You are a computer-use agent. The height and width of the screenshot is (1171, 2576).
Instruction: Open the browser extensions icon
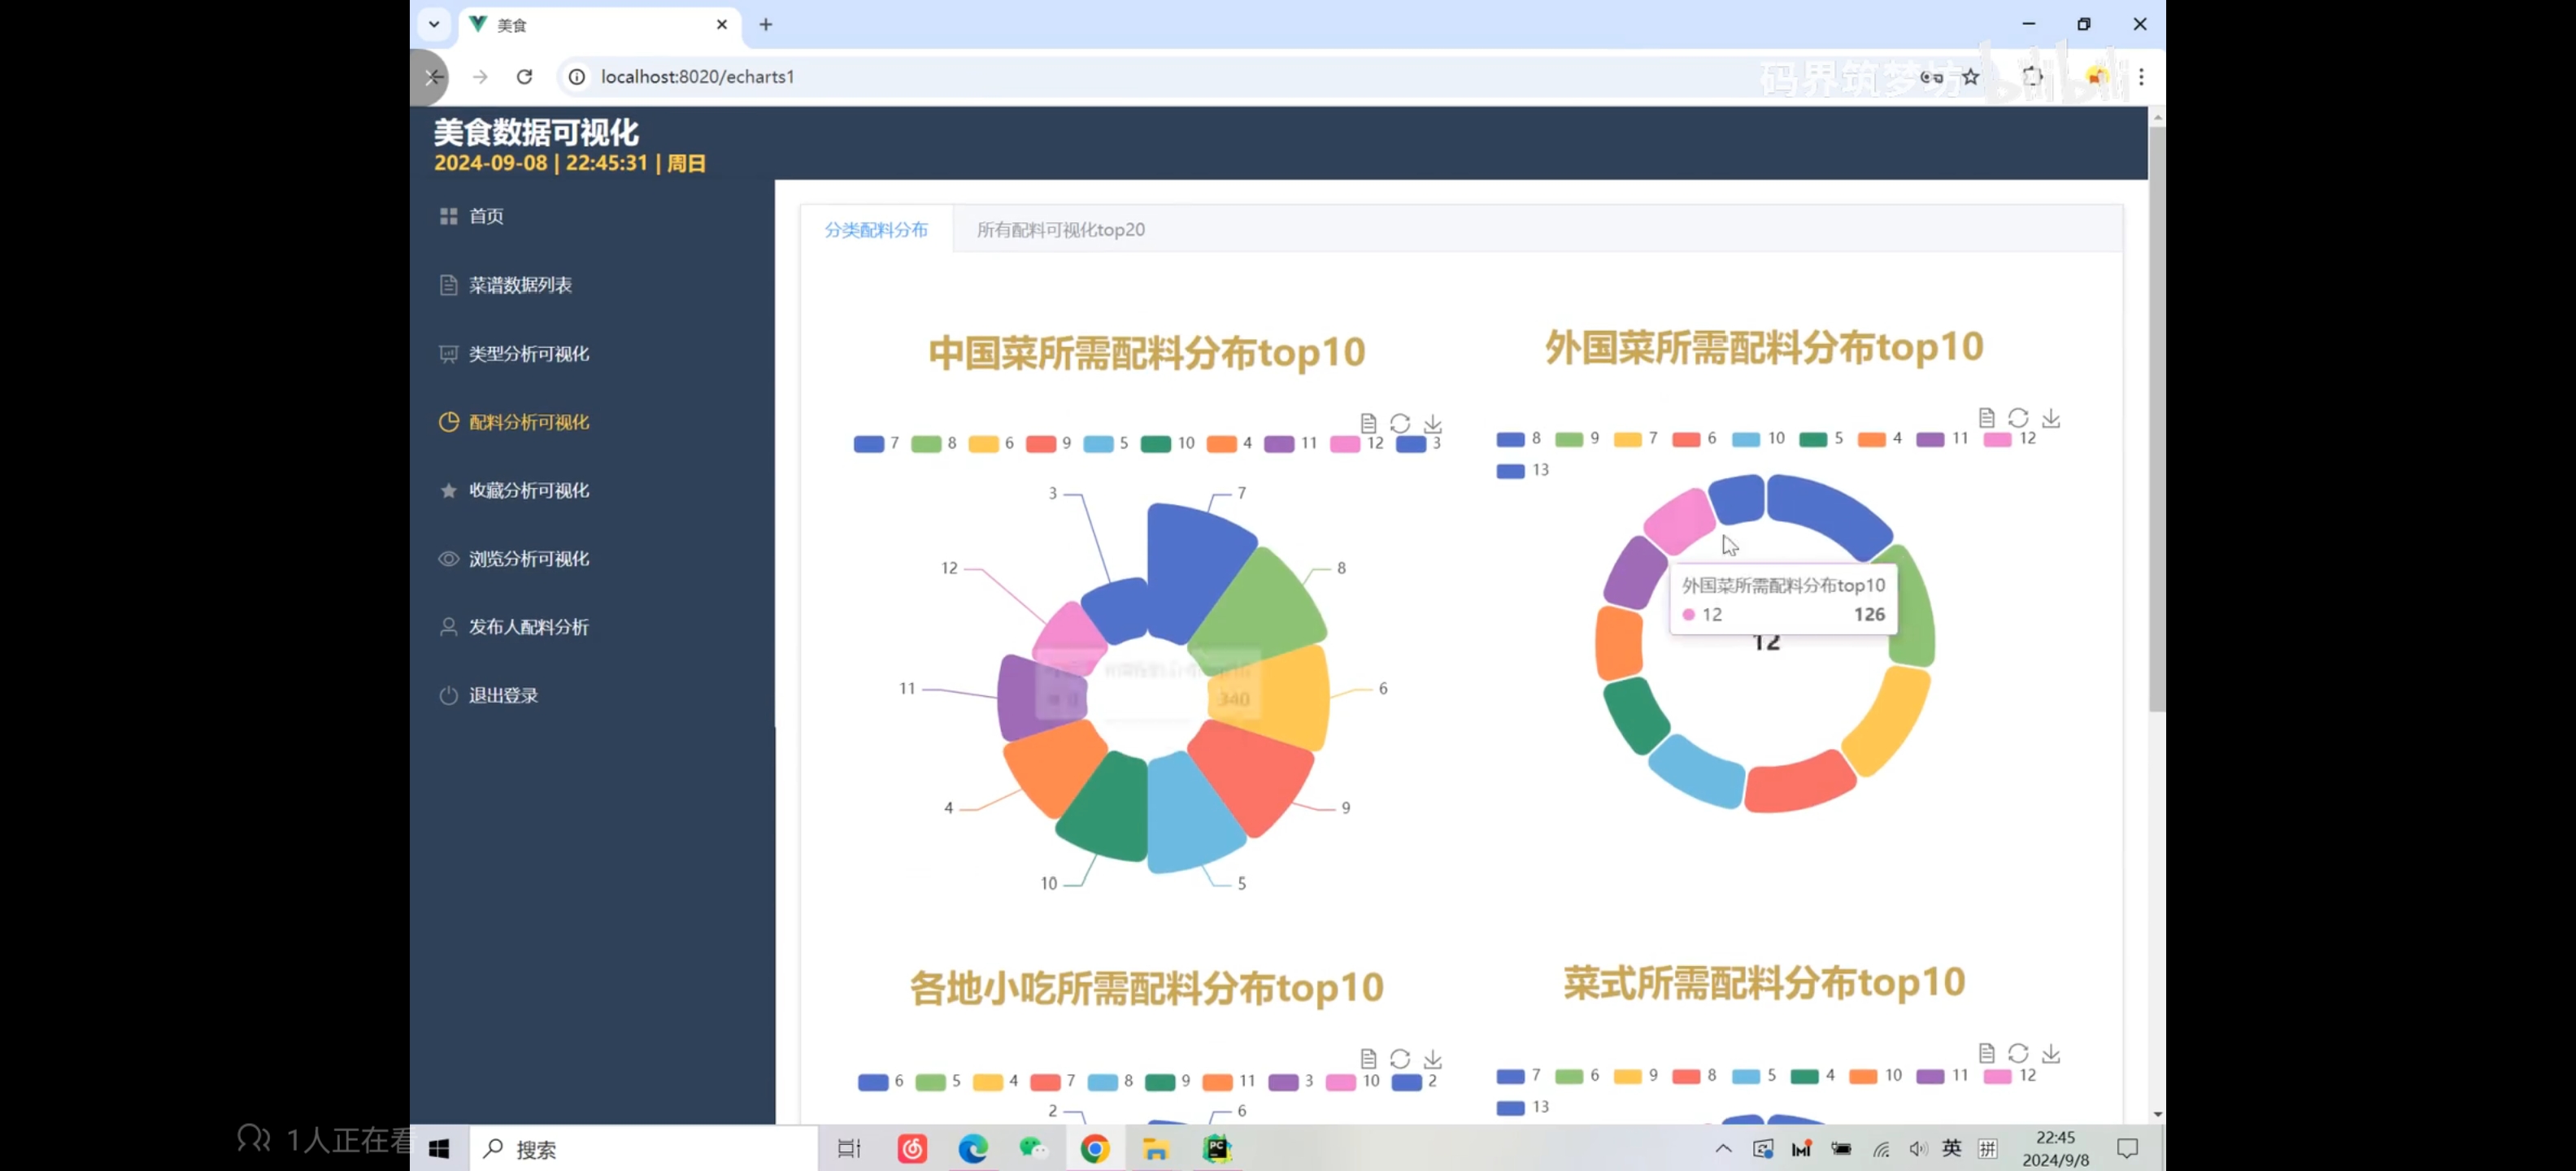point(2033,76)
